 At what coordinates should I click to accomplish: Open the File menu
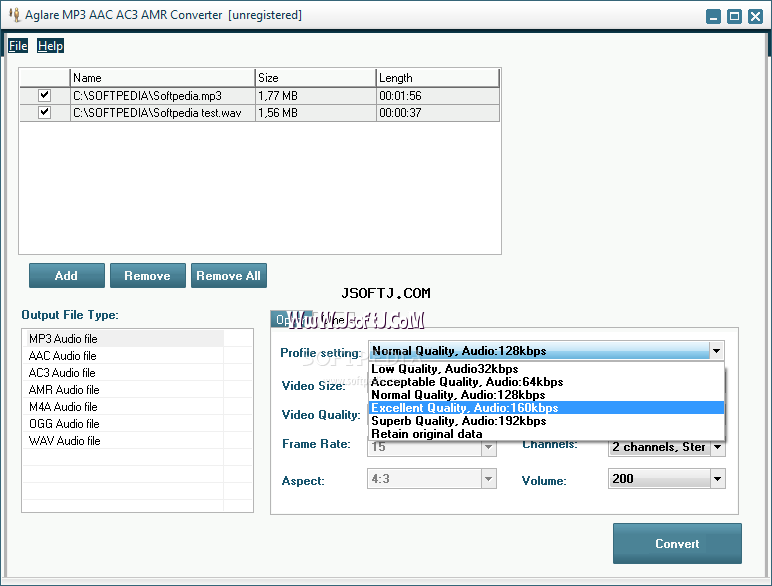pos(18,46)
